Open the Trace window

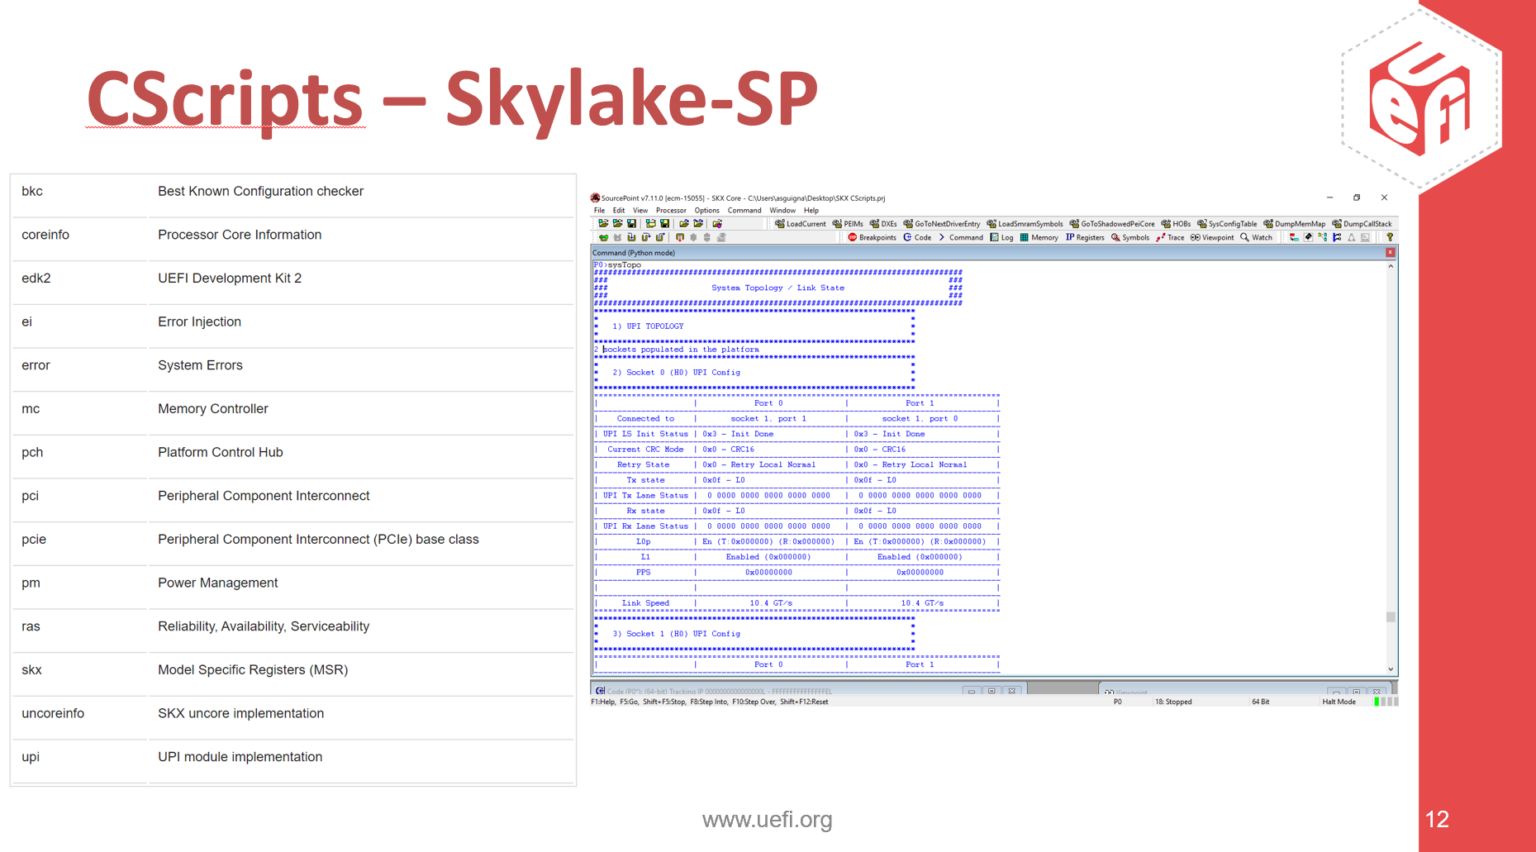tap(1170, 237)
